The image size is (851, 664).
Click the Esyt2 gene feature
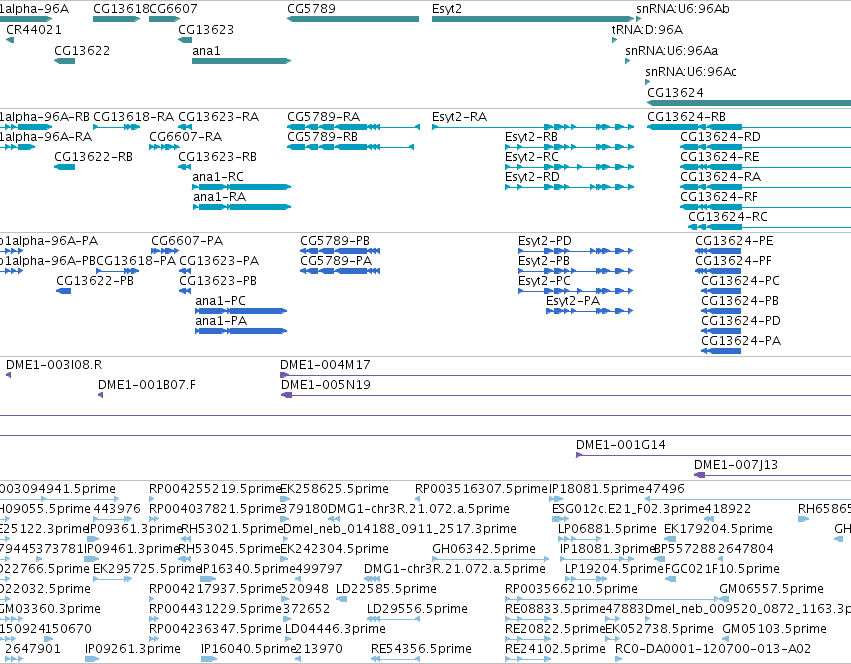click(532, 19)
